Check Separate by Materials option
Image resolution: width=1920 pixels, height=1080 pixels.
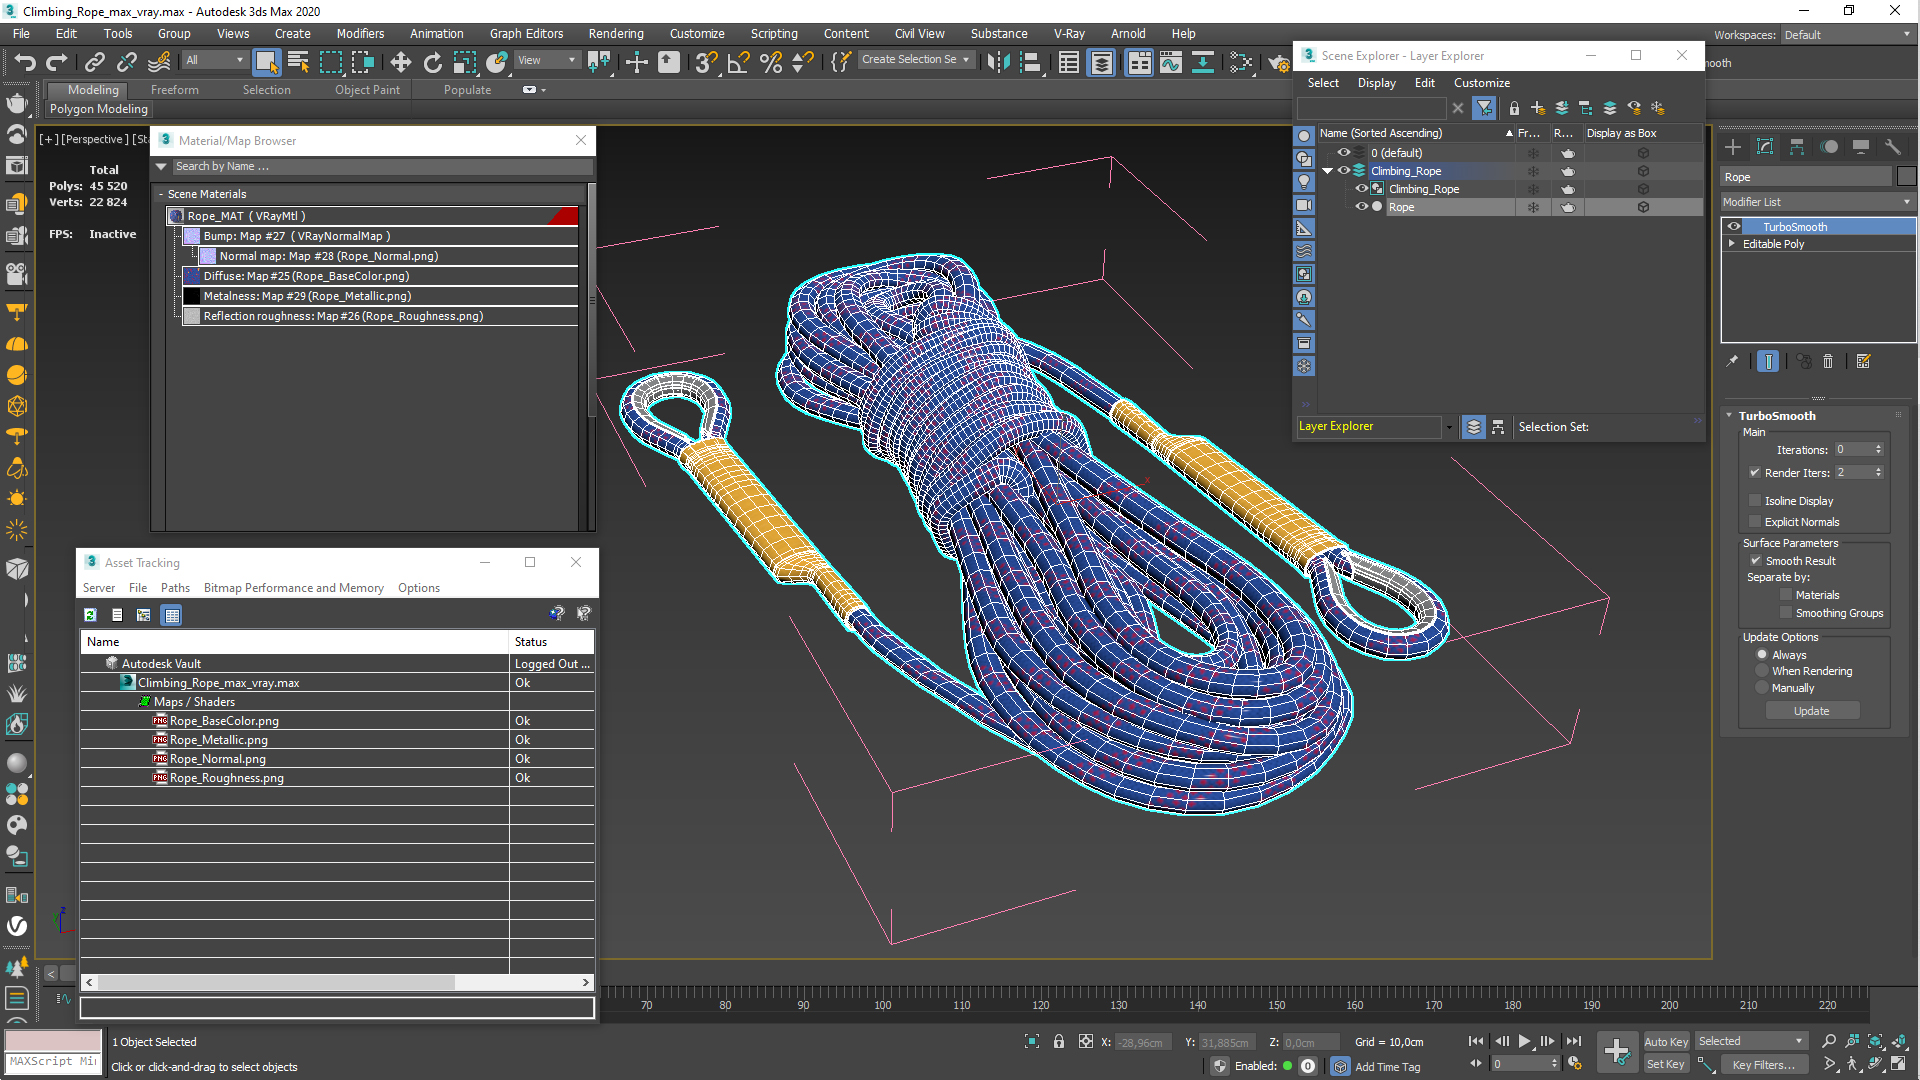tap(1786, 595)
